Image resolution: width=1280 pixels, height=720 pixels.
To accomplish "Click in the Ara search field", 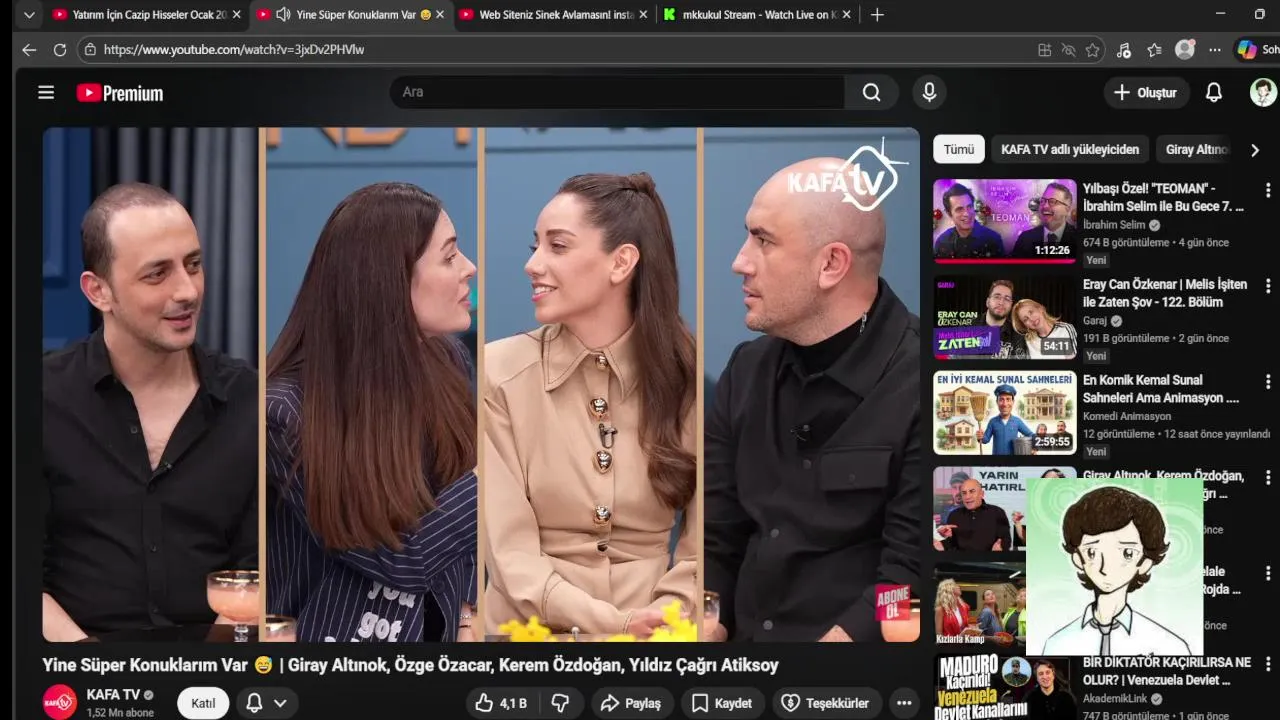I will pos(617,92).
